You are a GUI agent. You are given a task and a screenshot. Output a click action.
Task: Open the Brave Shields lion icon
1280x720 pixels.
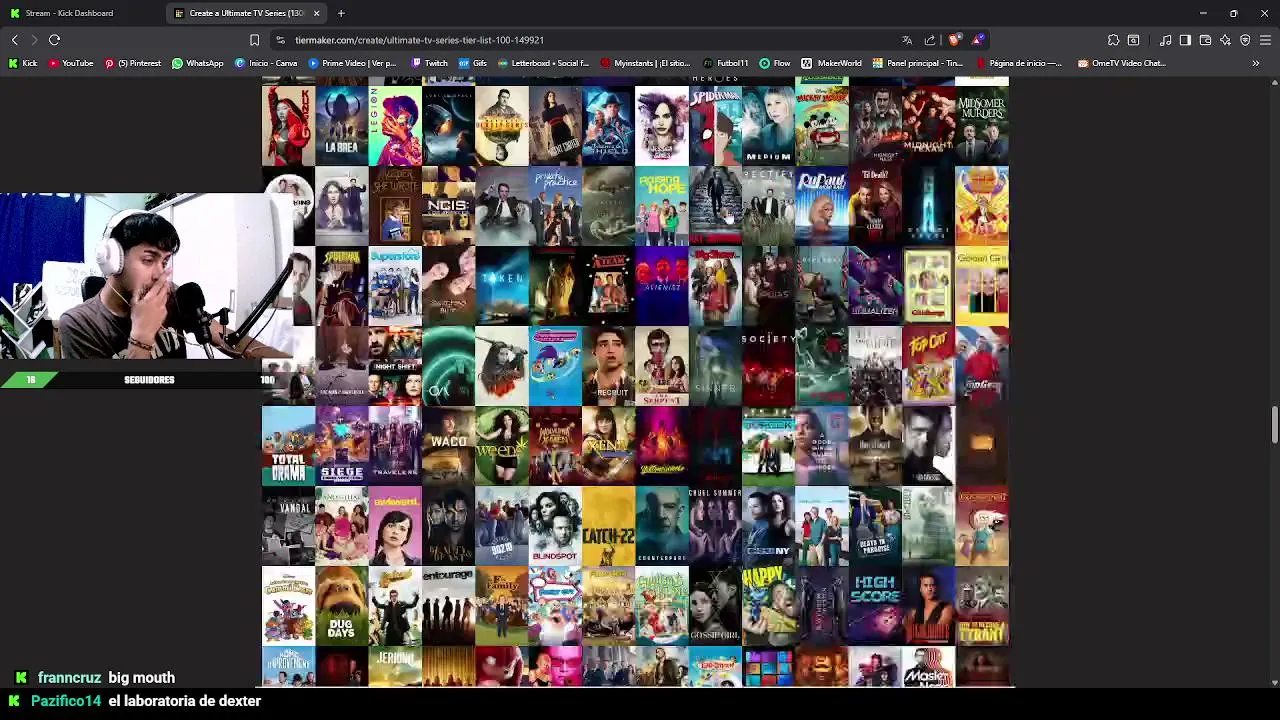955,40
